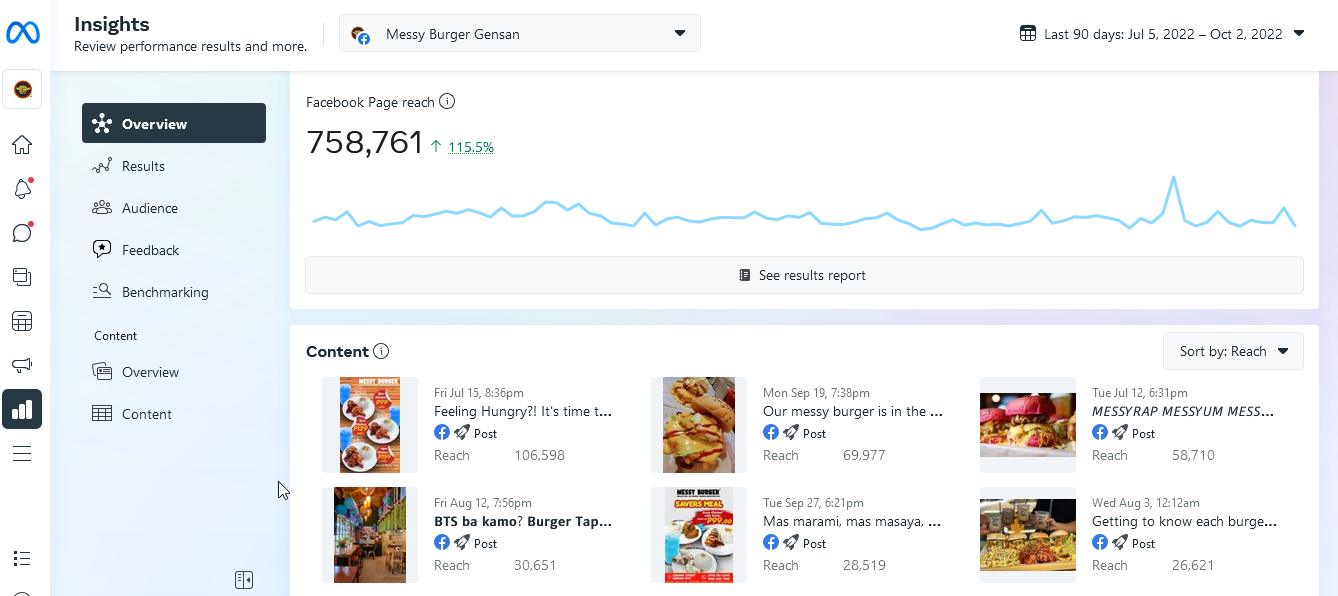1338x596 pixels.
Task: Open the Benchmarking menu item
Action: [x=165, y=292]
